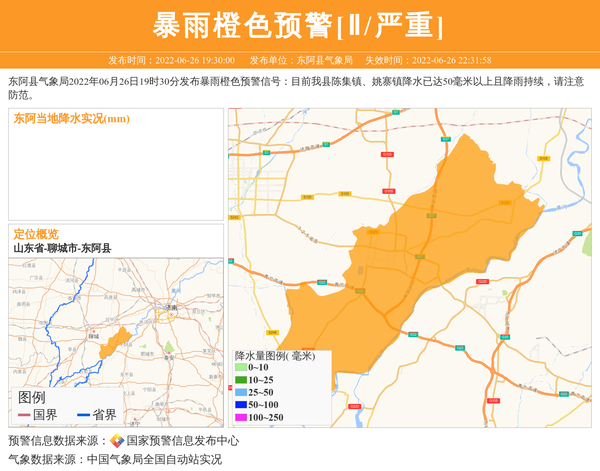The height and width of the screenshot is (471, 600).
Task: Click the 10~25 dark green legend swatch
Action: [241, 380]
